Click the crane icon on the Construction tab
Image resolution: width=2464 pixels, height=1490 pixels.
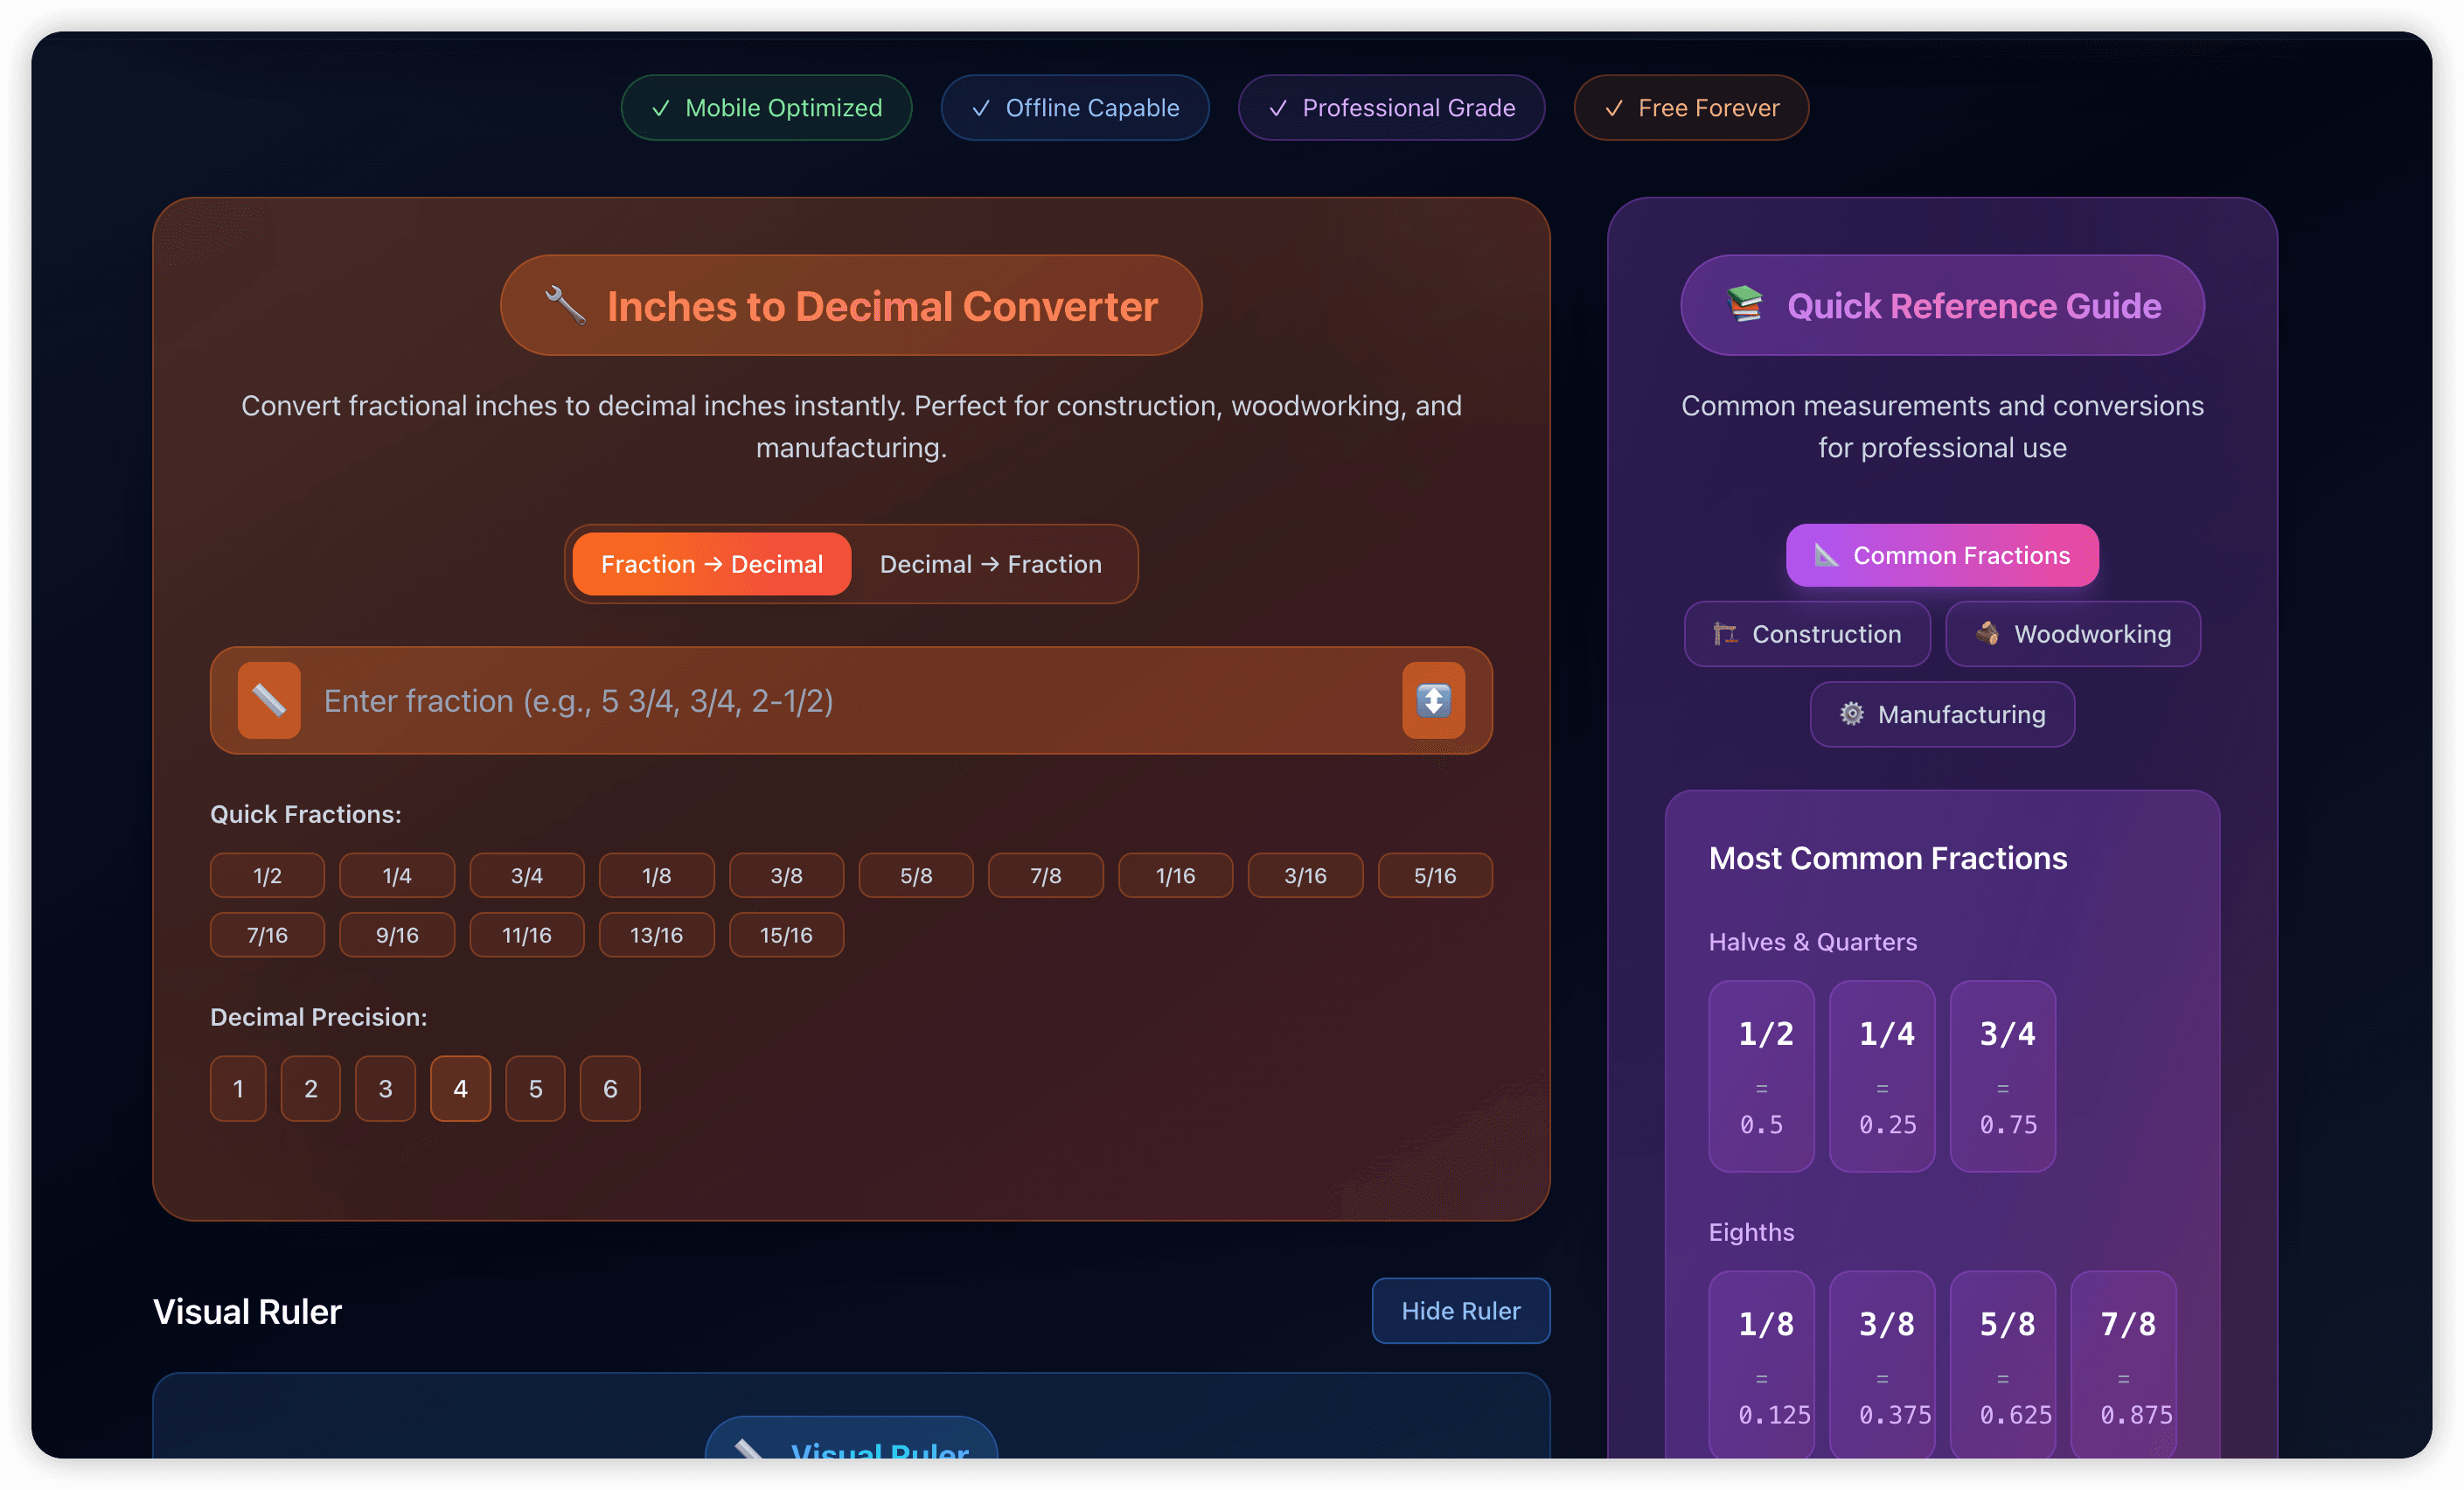click(x=1725, y=634)
